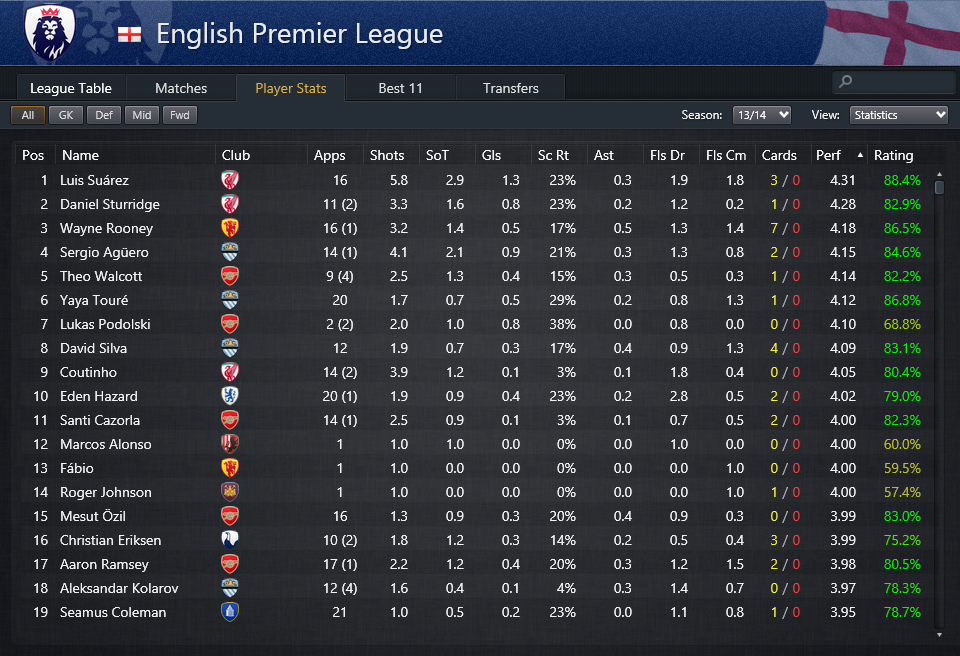960x656 pixels.
Task: Toggle the GK position filter
Action: [x=66, y=115]
